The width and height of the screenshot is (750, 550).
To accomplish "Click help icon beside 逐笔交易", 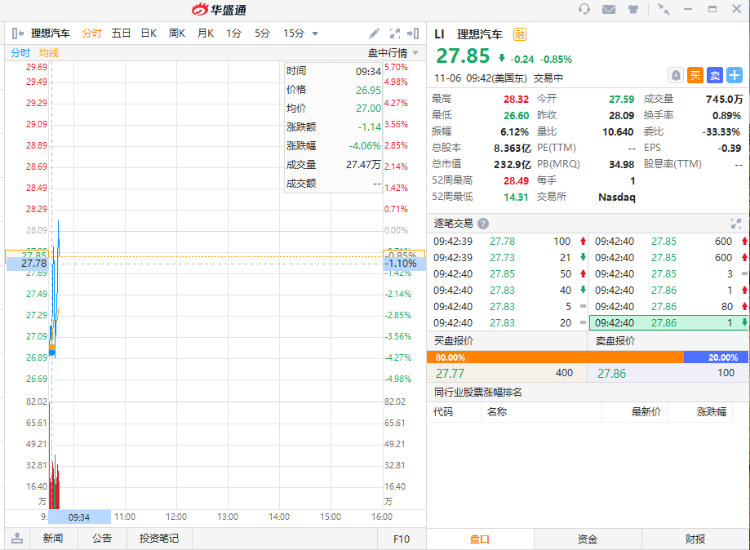I will (x=484, y=224).
